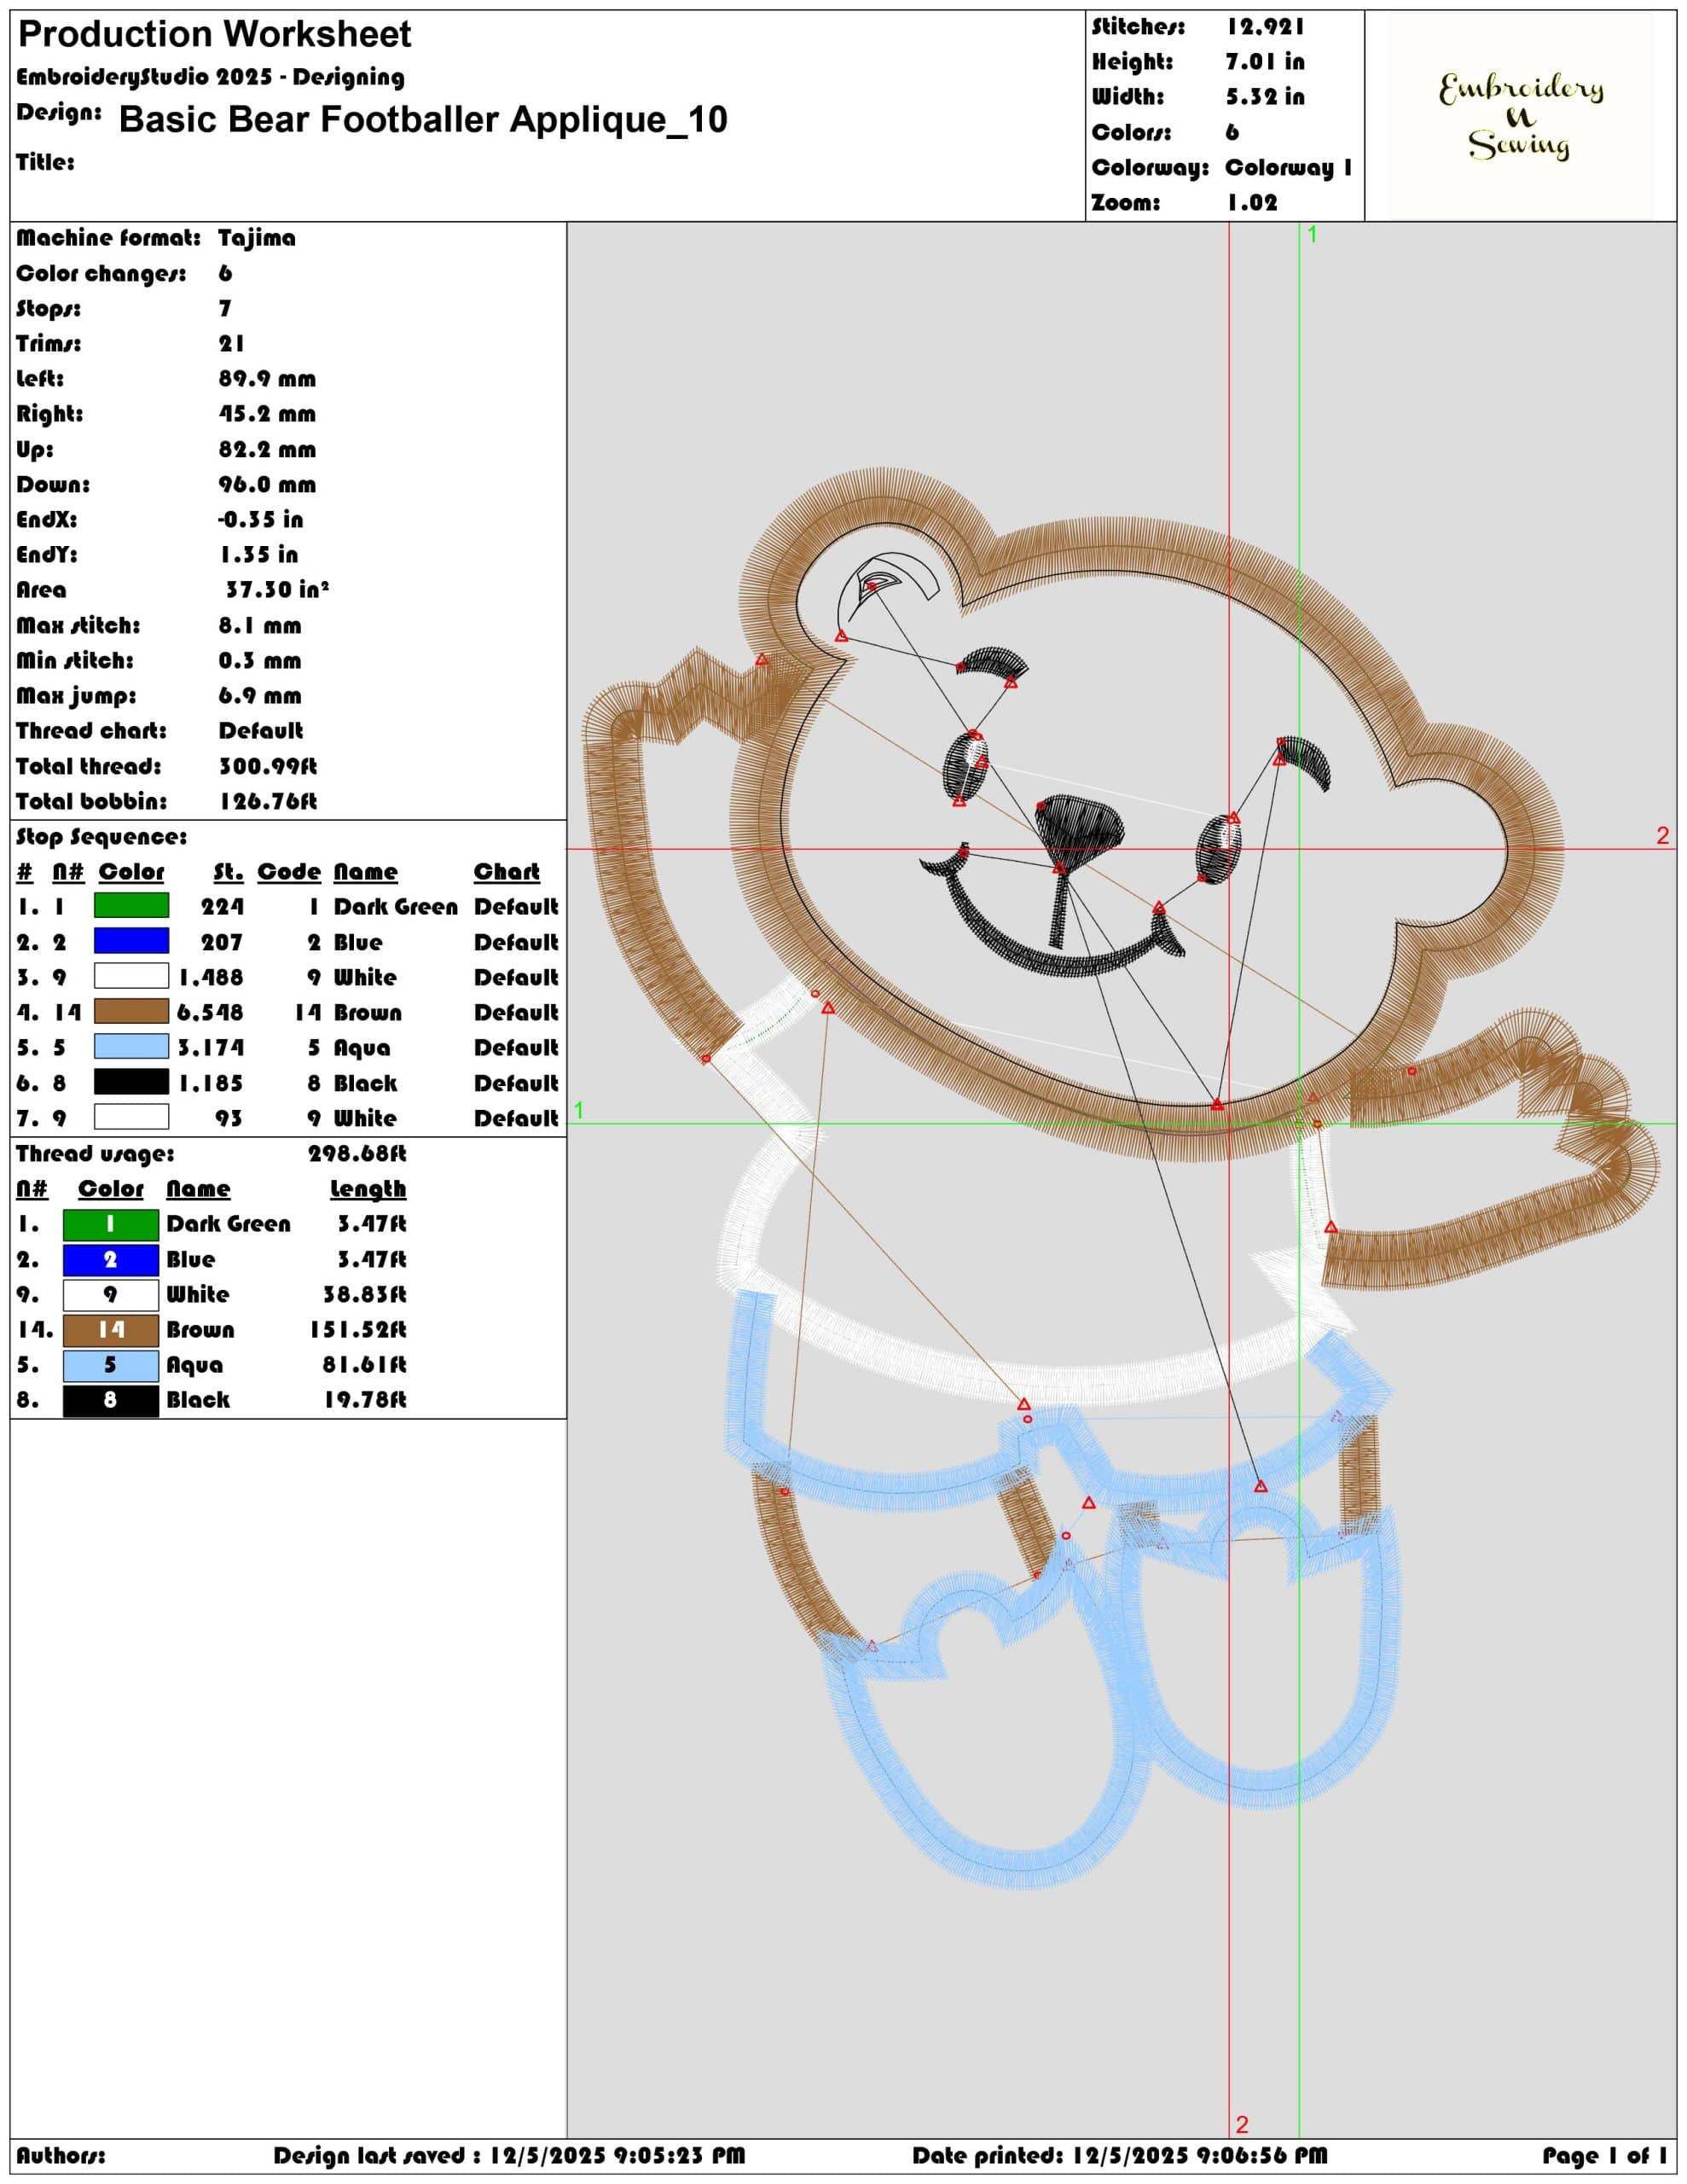
Task: Click the Aqua swatch in Stop Sequence
Action: tap(131, 1046)
